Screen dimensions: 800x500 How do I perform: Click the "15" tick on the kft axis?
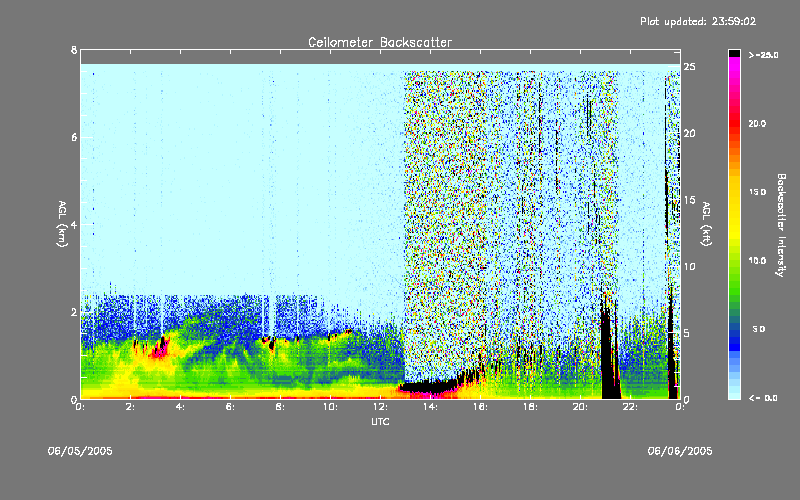[x=689, y=200]
